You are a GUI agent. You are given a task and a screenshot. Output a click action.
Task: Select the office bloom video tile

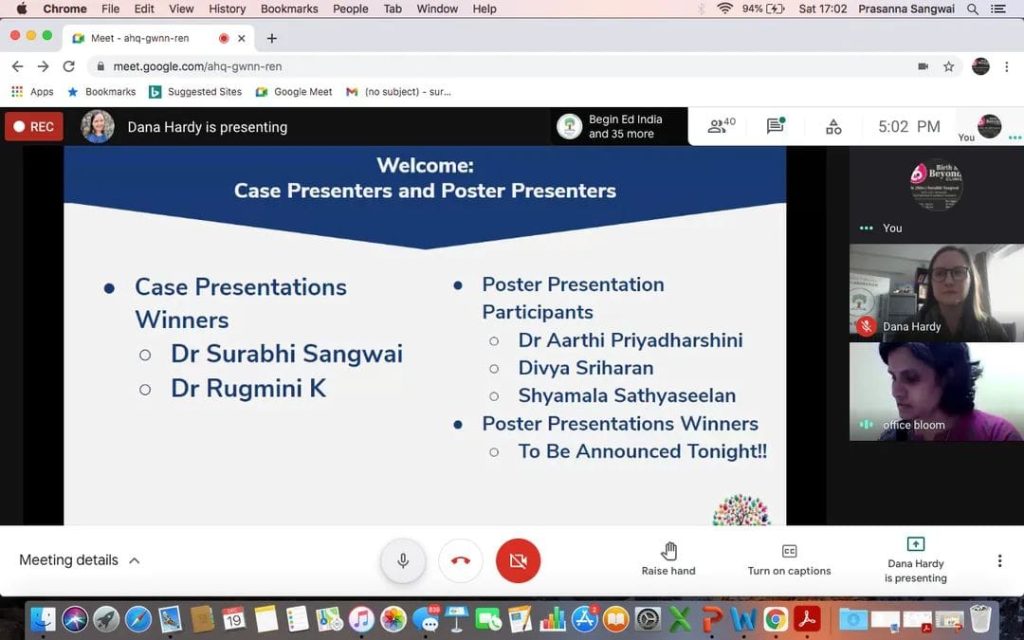pos(936,391)
